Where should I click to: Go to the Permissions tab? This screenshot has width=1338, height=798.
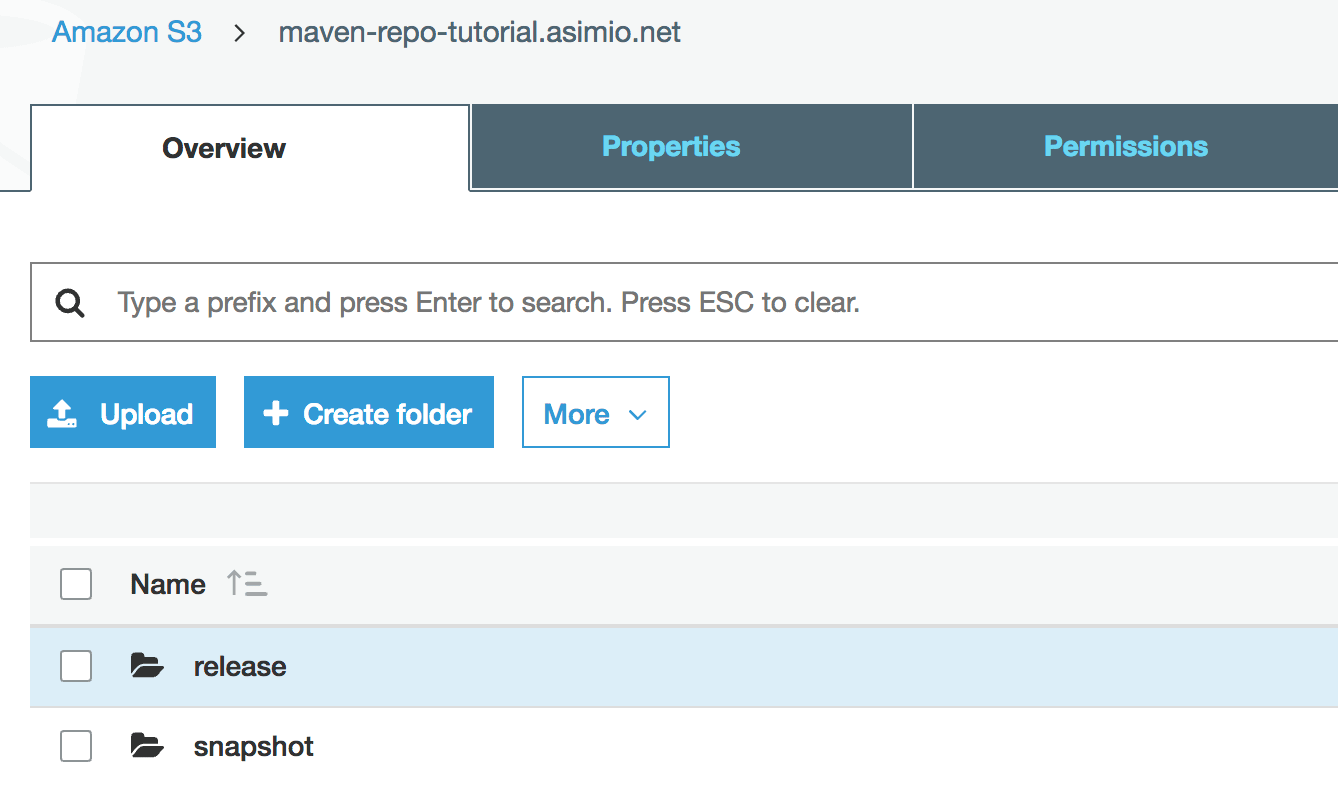[x=1126, y=147]
